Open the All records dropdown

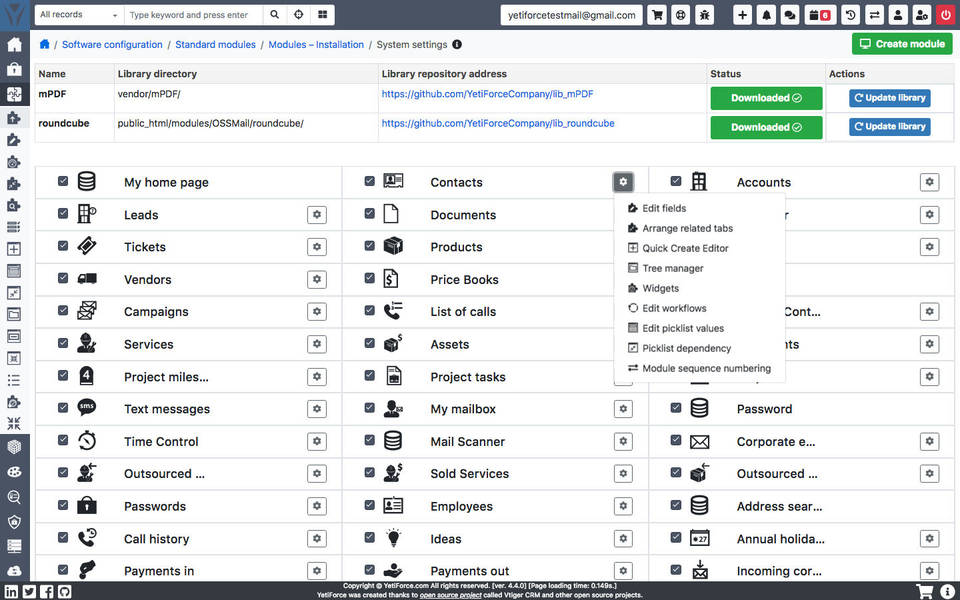pyautogui.click(x=75, y=15)
